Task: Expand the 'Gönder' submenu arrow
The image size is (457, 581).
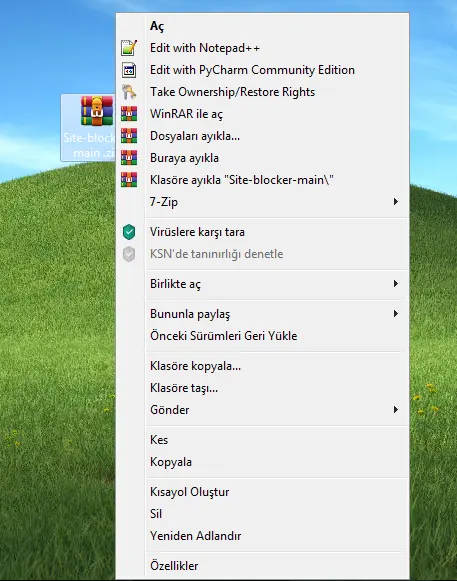Action: tap(396, 410)
